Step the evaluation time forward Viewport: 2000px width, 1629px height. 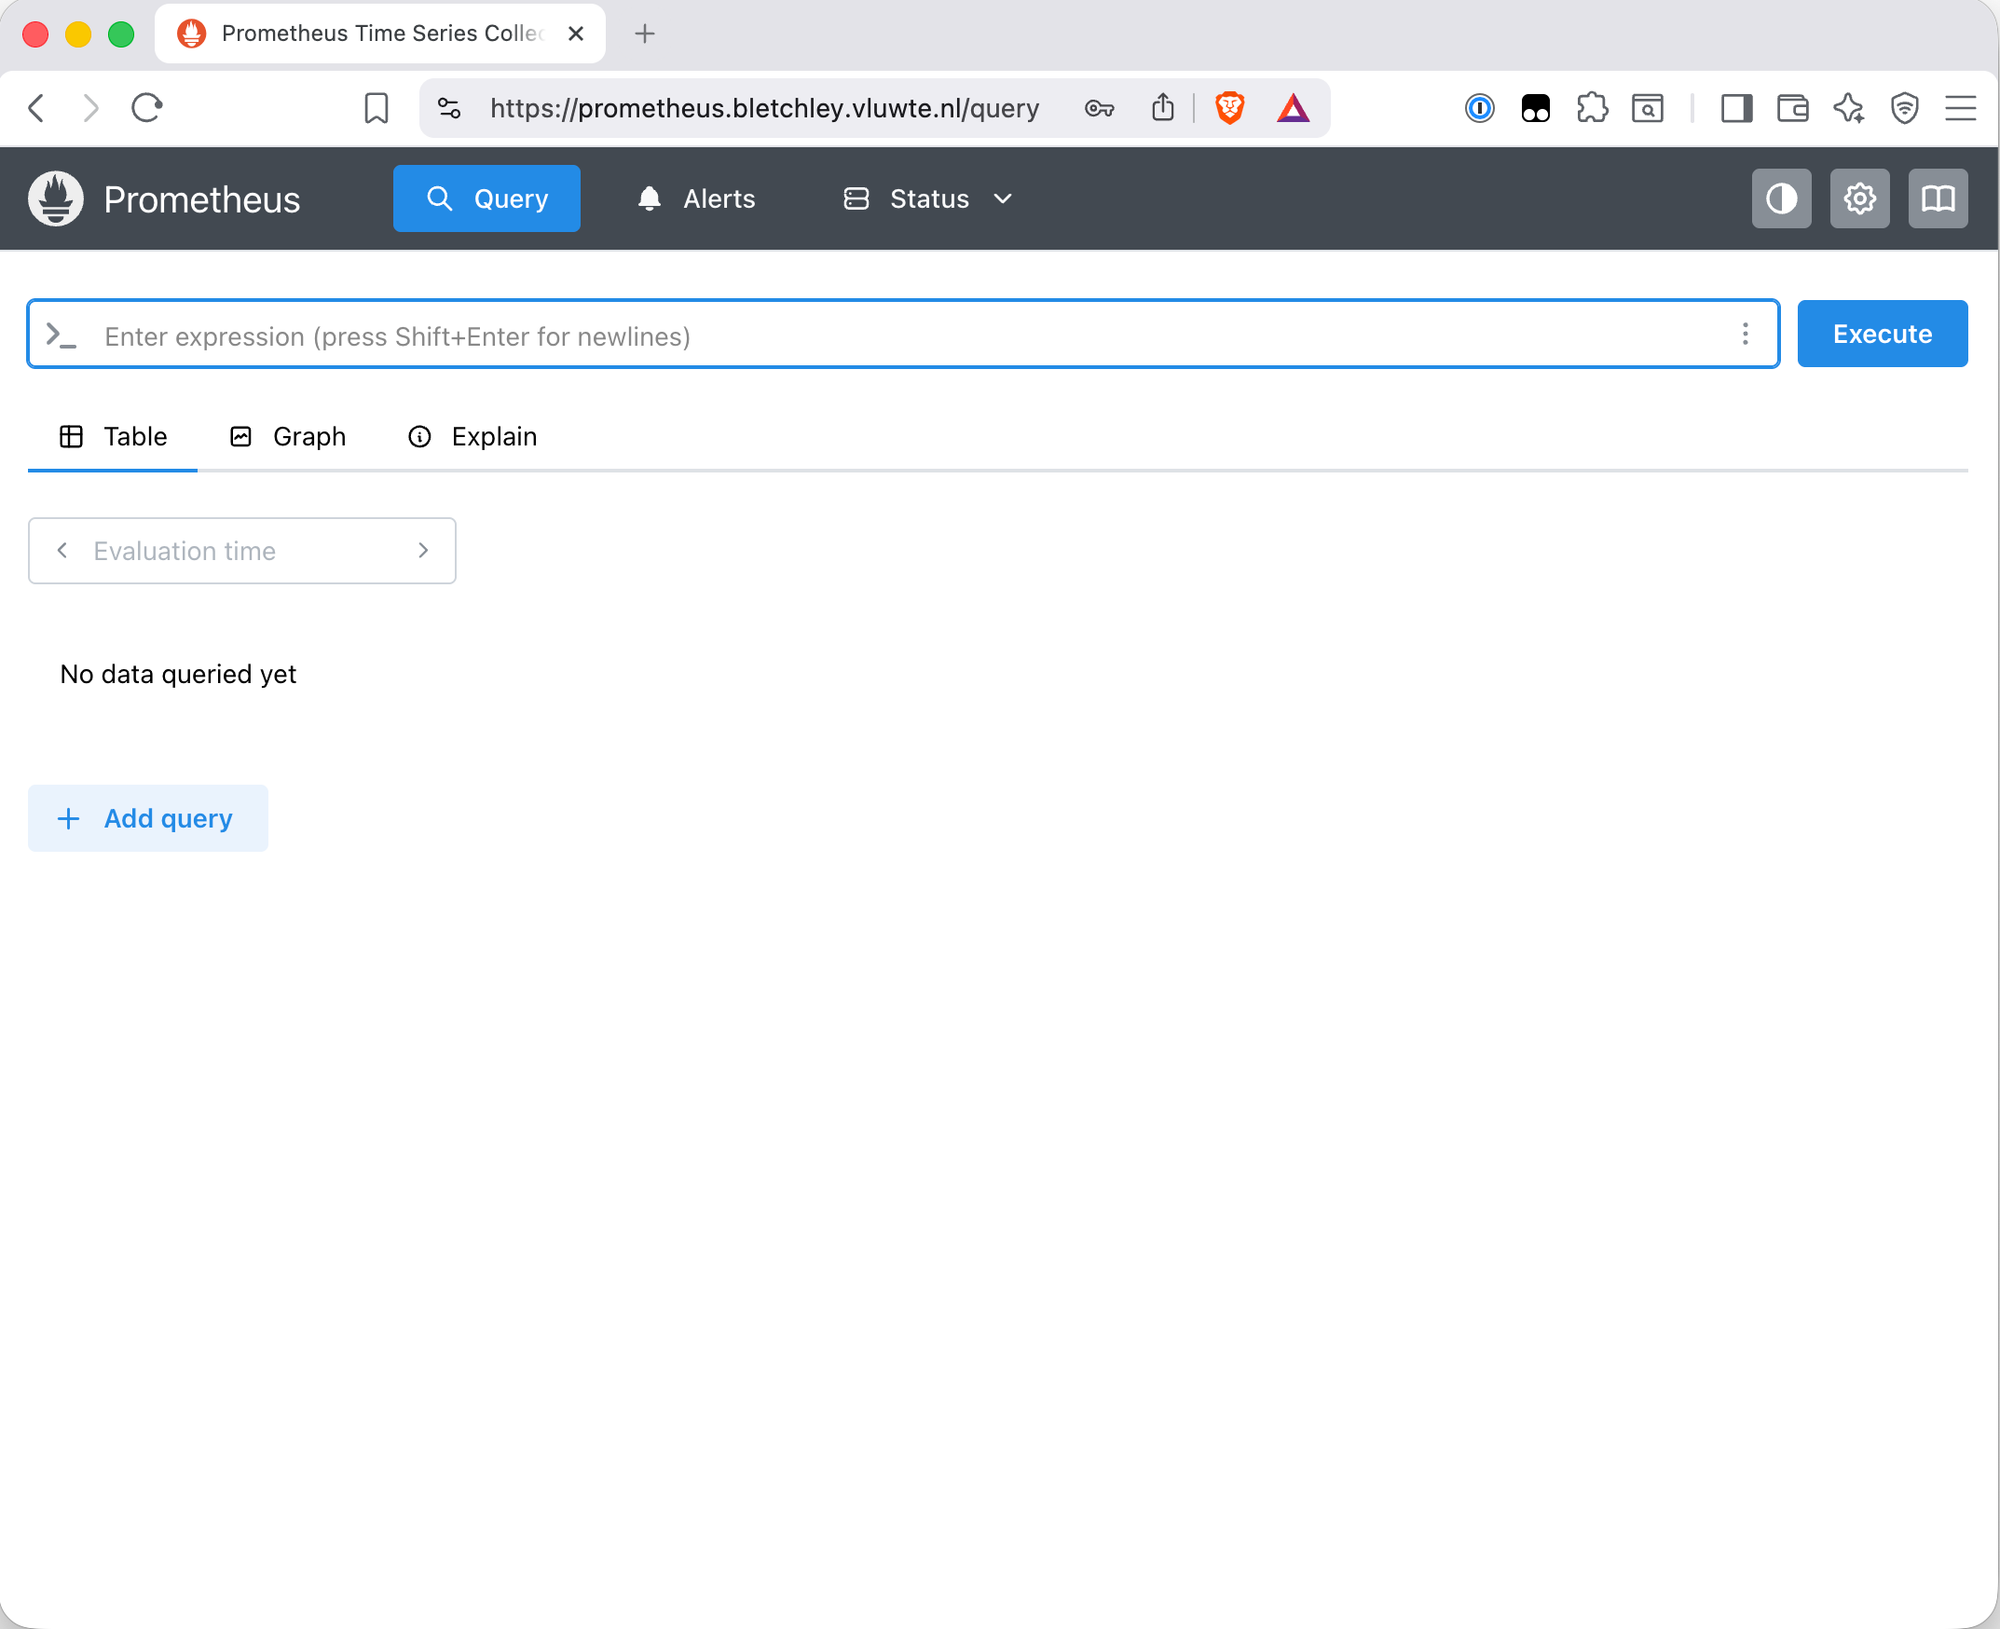pos(423,550)
